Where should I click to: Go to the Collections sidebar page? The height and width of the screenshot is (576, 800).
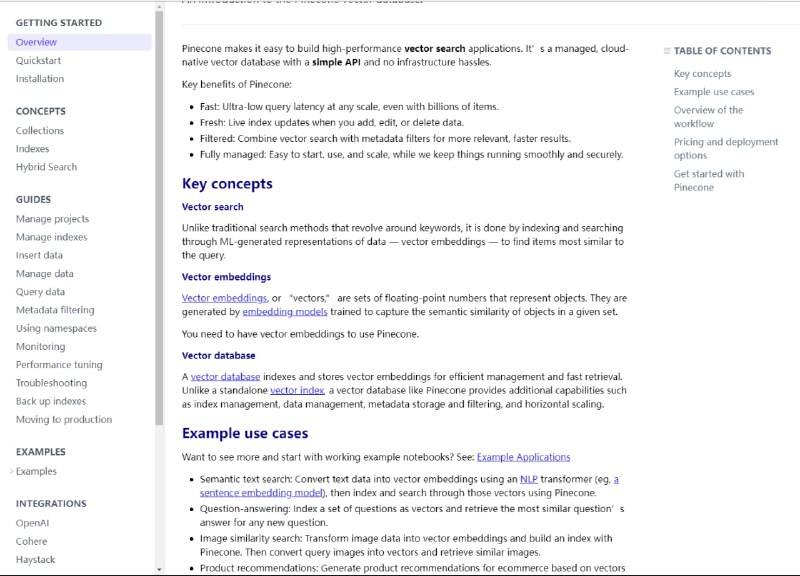[40, 131]
